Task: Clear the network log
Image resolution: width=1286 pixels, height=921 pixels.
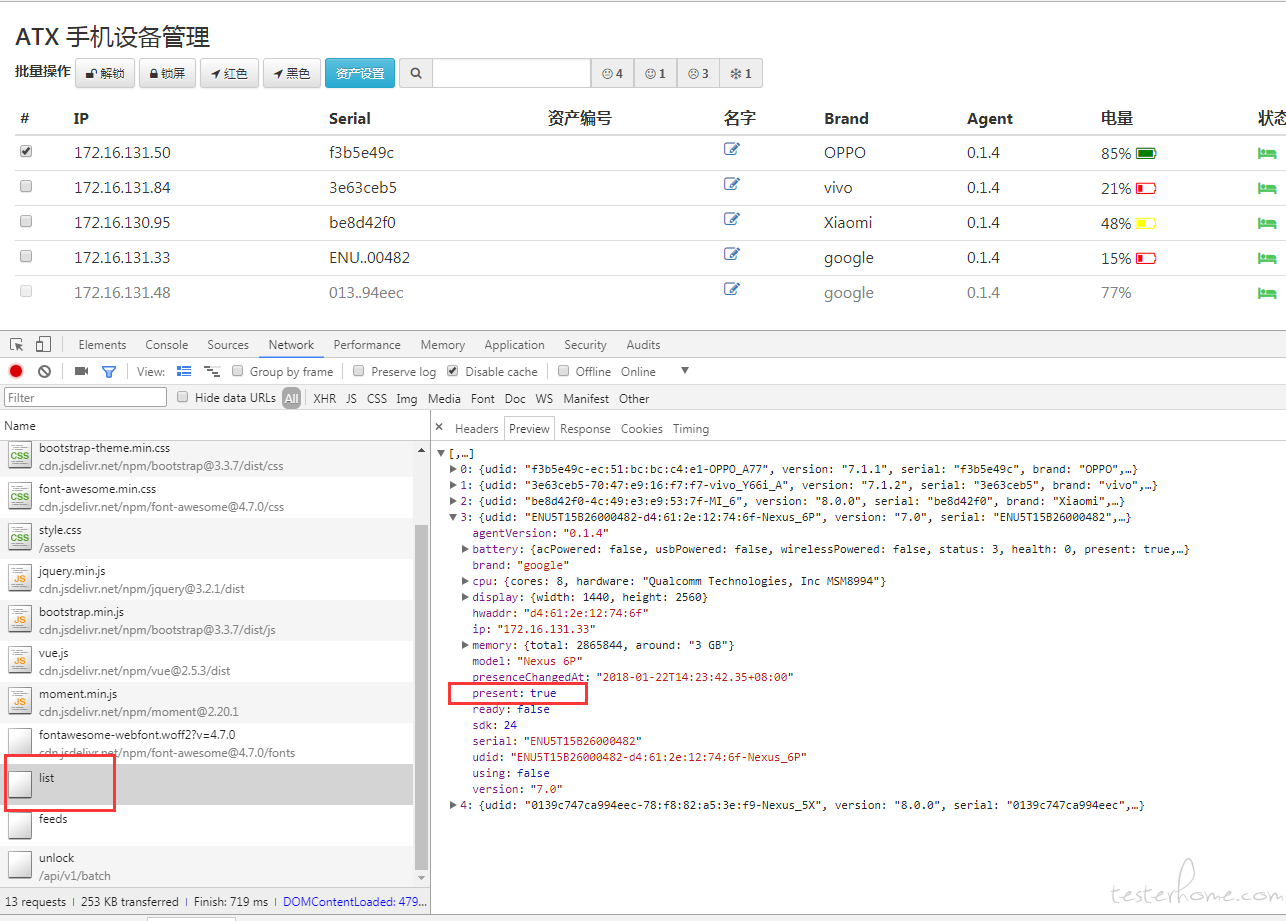Action: point(44,372)
